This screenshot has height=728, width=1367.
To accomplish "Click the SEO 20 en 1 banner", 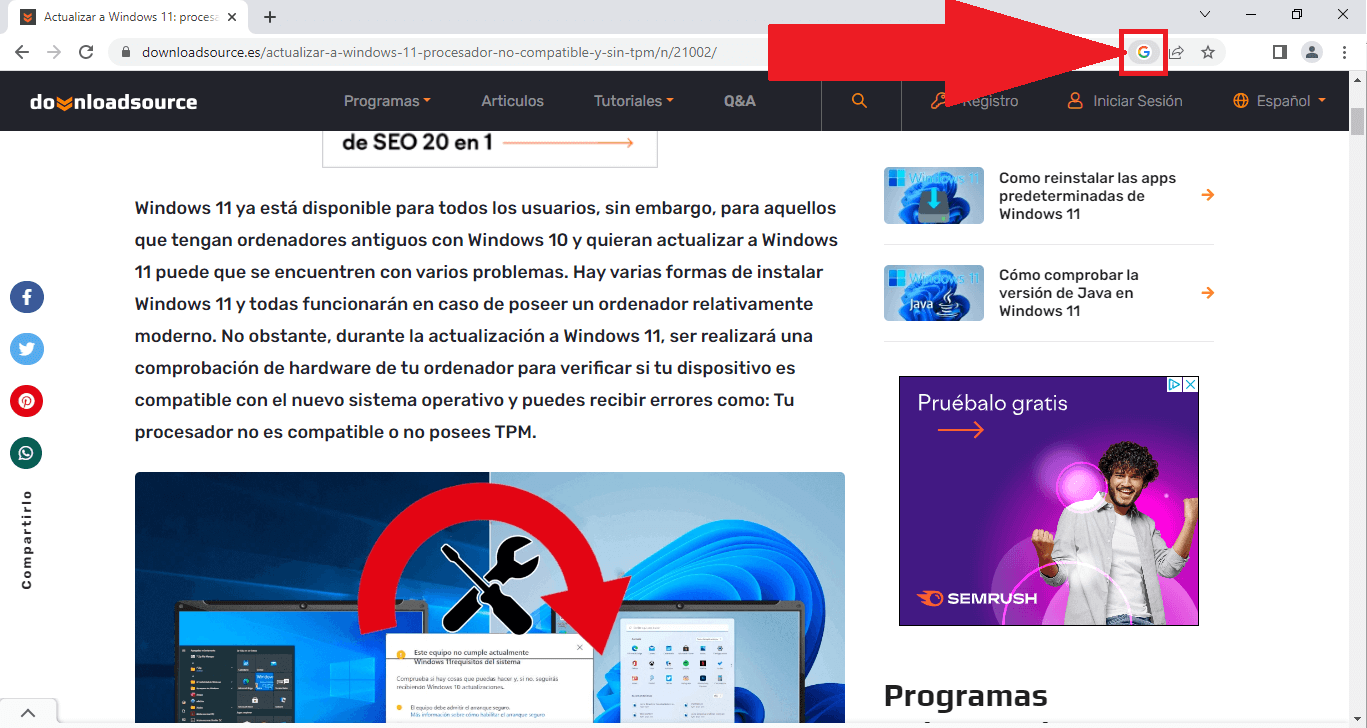I will [x=490, y=148].
